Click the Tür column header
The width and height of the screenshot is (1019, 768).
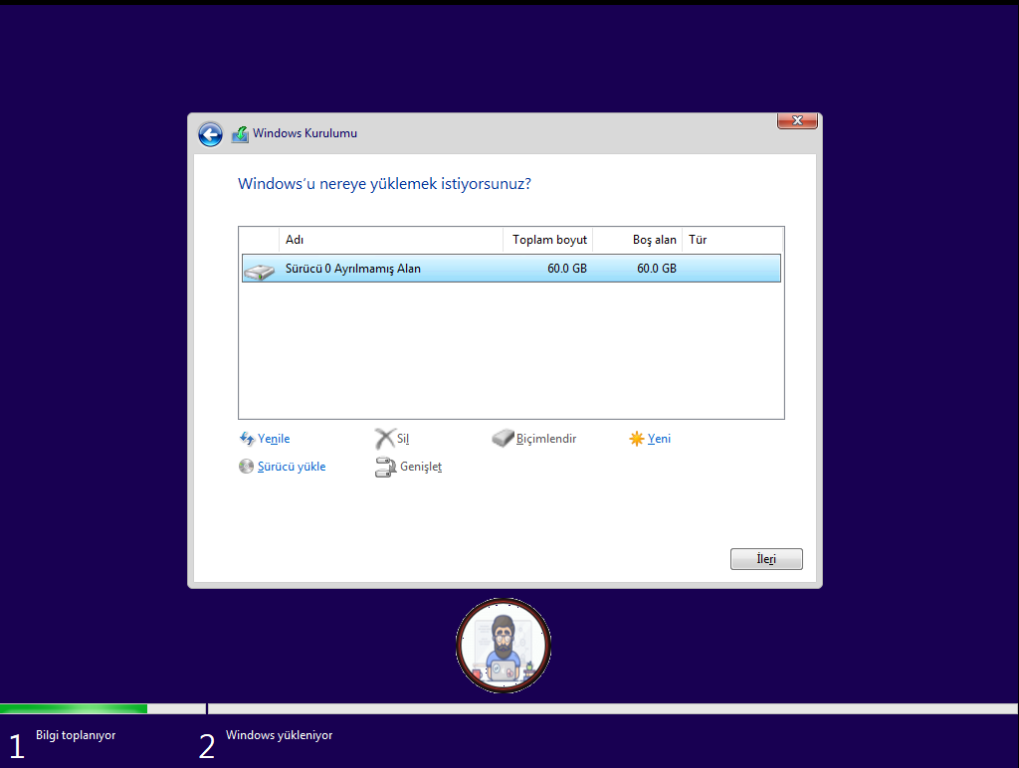click(732, 240)
